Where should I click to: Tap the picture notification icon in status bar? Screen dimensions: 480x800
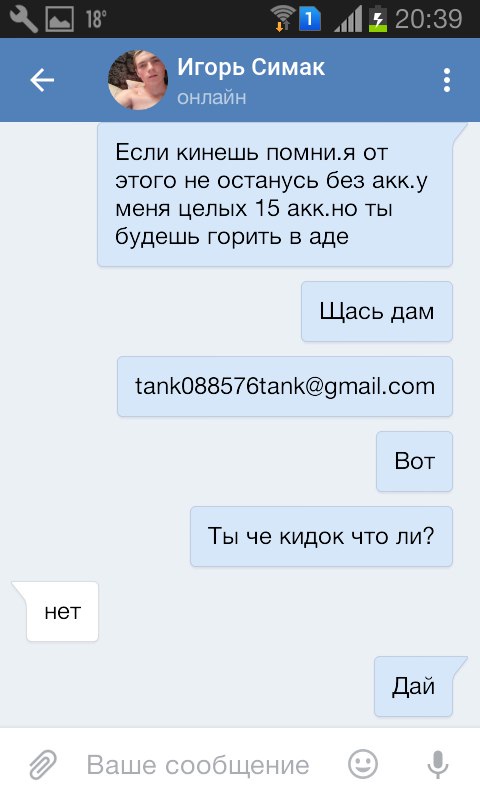coord(60,19)
